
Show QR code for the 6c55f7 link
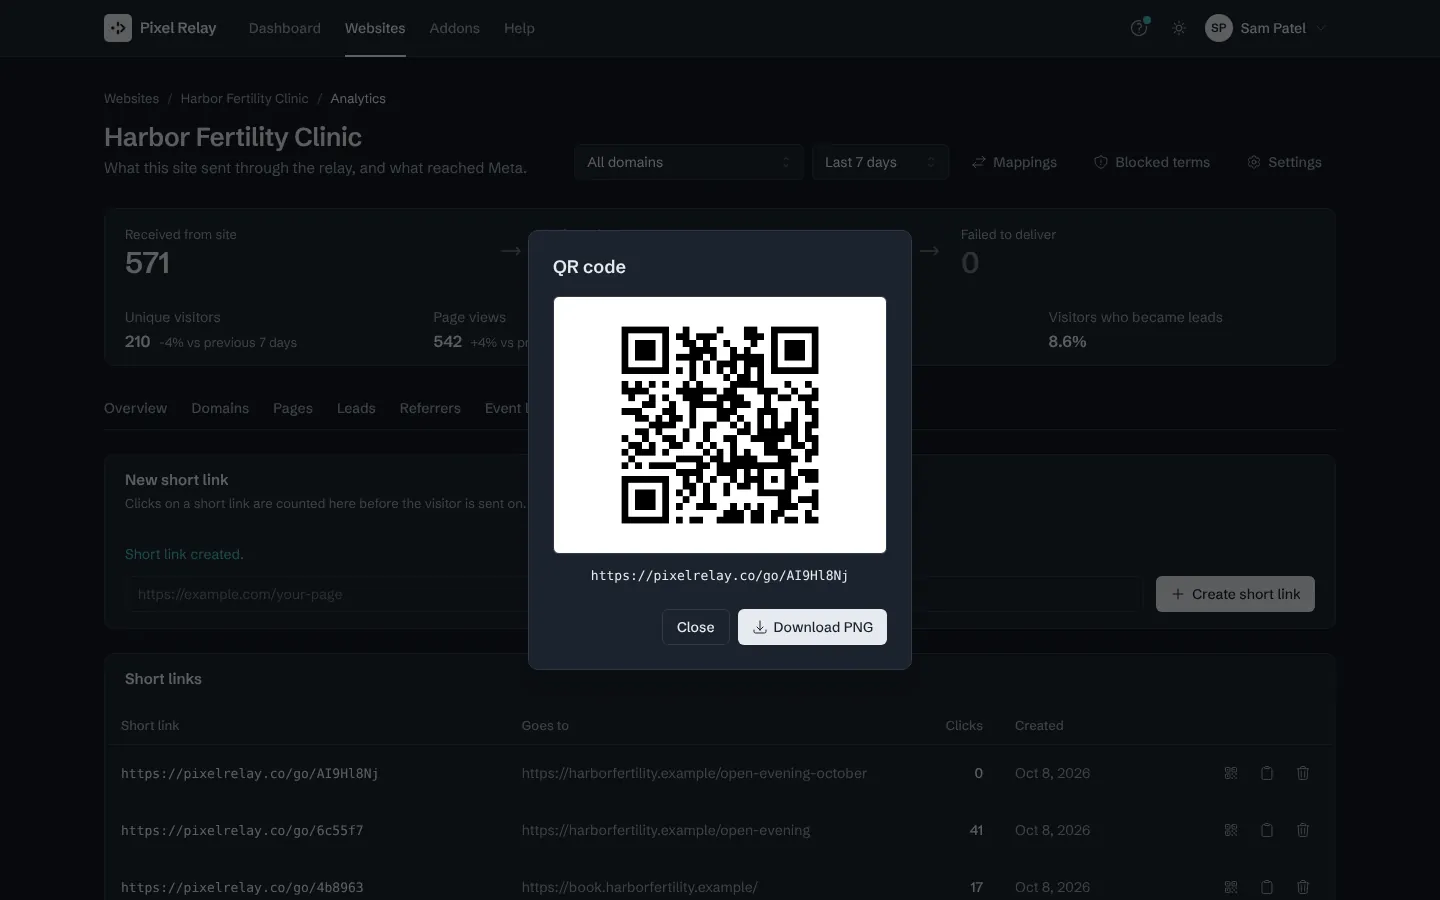pyautogui.click(x=1231, y=830)
